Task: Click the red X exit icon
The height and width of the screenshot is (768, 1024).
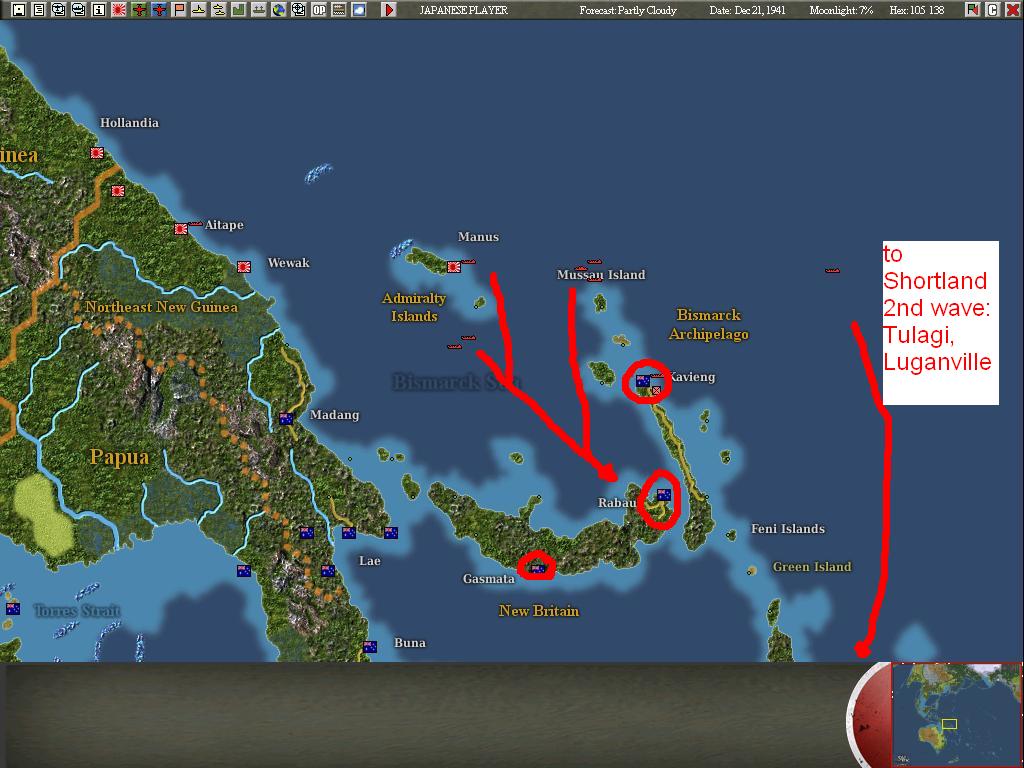Action: tap(1012, 10)
